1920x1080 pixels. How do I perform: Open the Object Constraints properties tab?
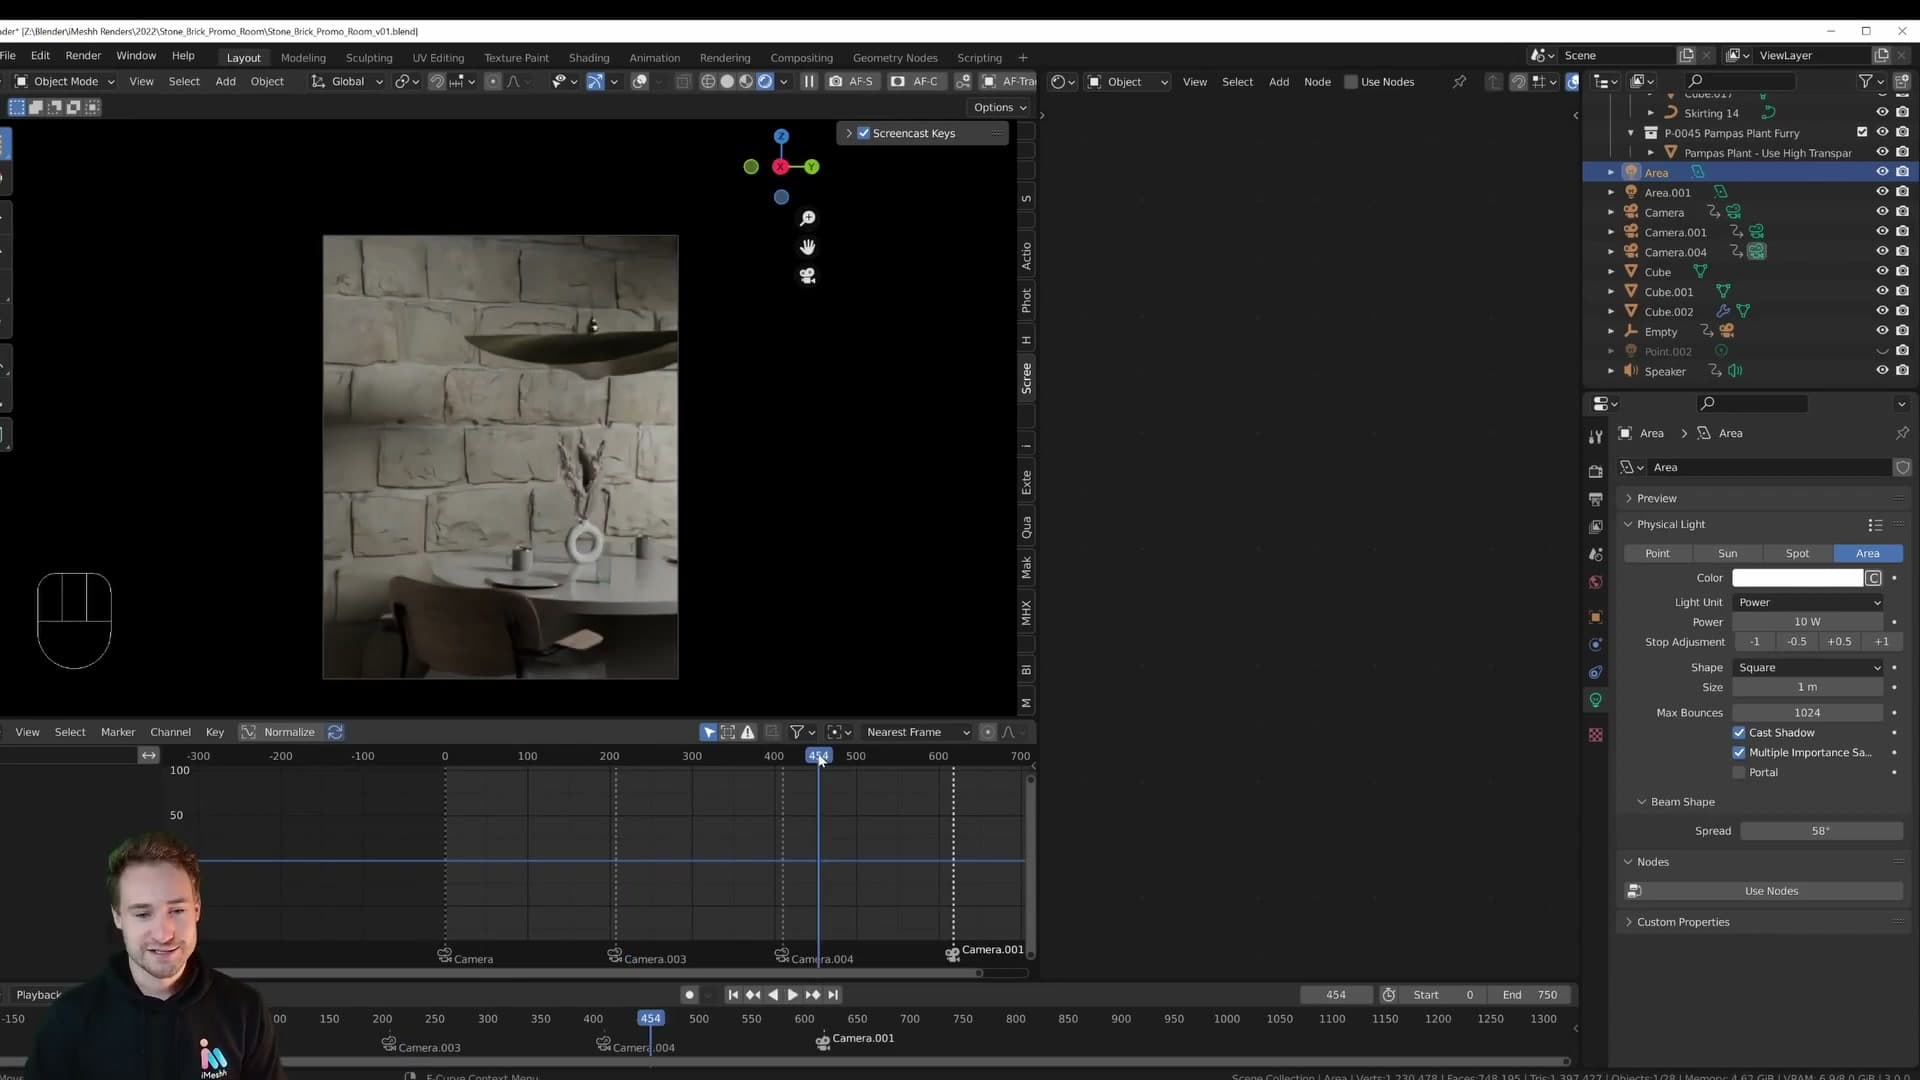(x=1595, y=672)
